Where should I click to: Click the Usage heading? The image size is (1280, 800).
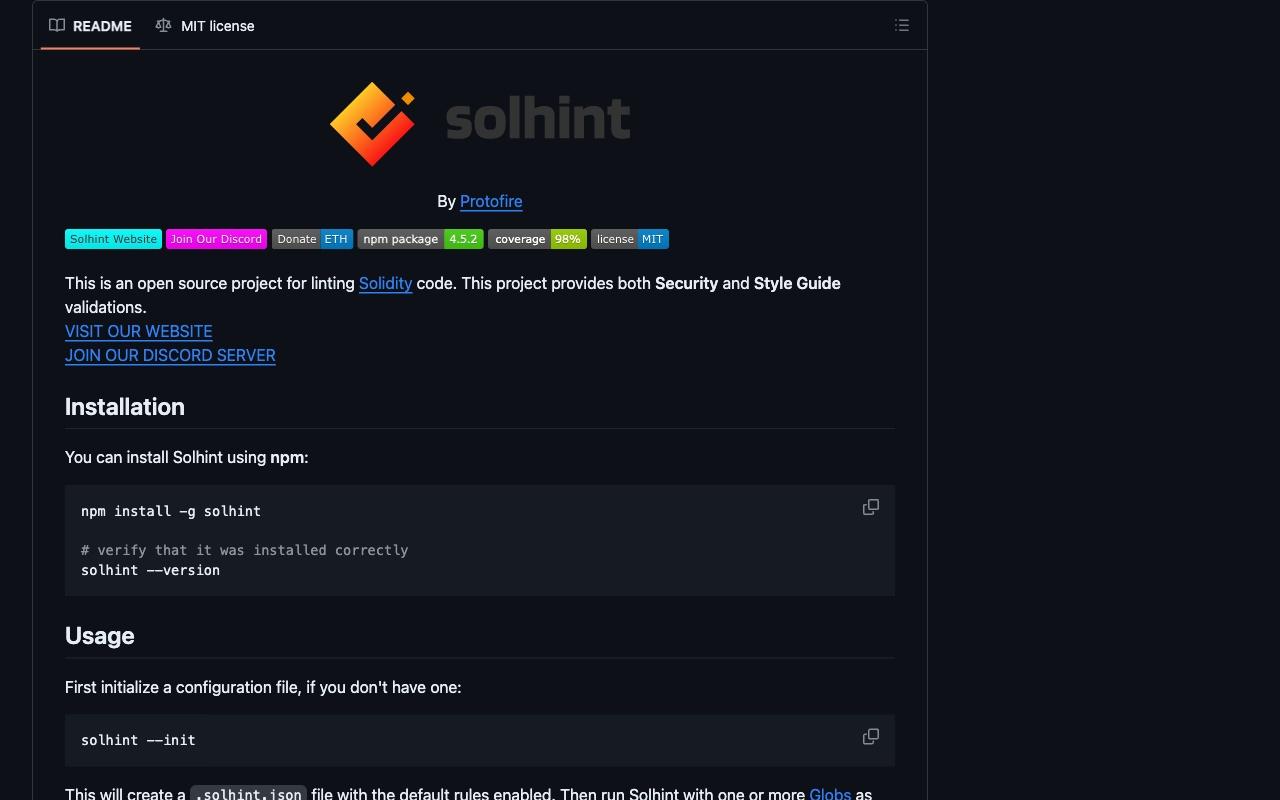click(x=100, y=636)
